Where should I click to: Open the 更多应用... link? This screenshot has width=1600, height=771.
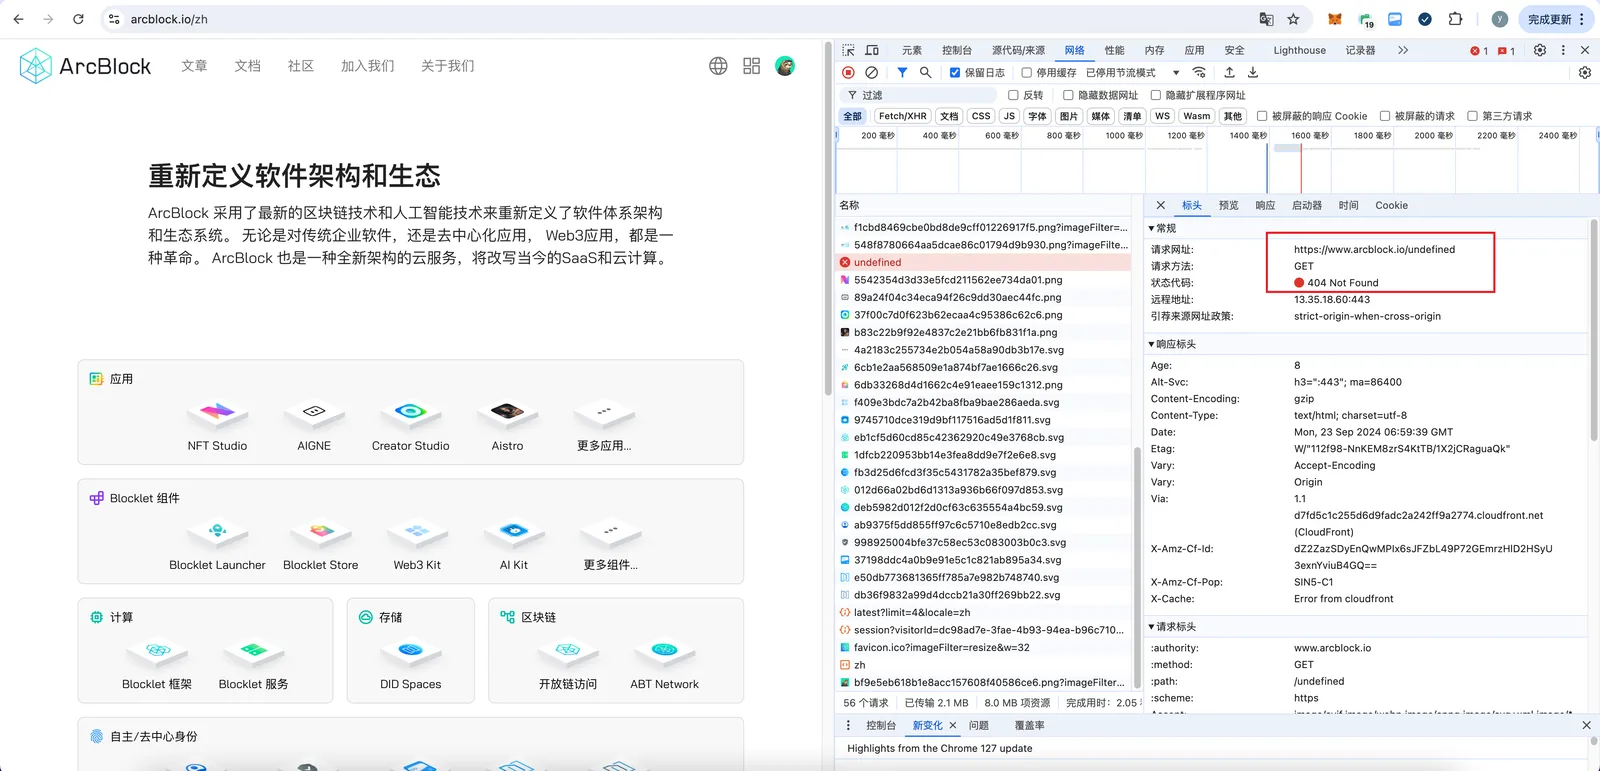pos(604,446)
